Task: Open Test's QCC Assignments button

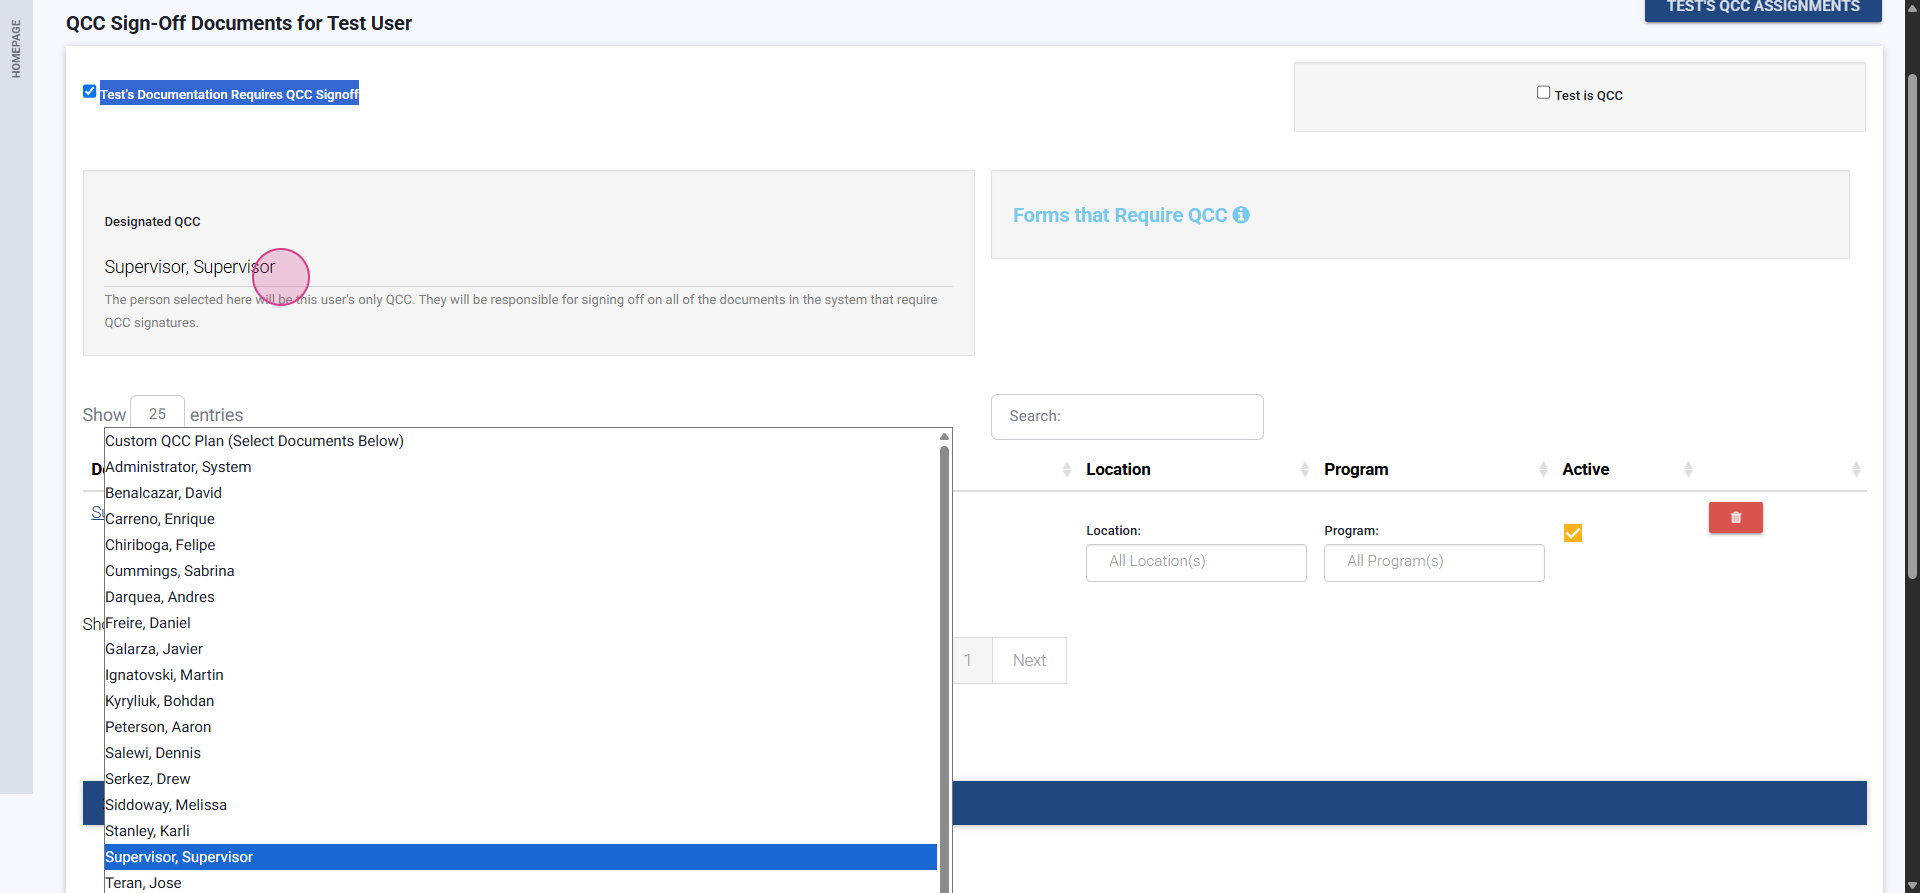Action: point(1762,8)
